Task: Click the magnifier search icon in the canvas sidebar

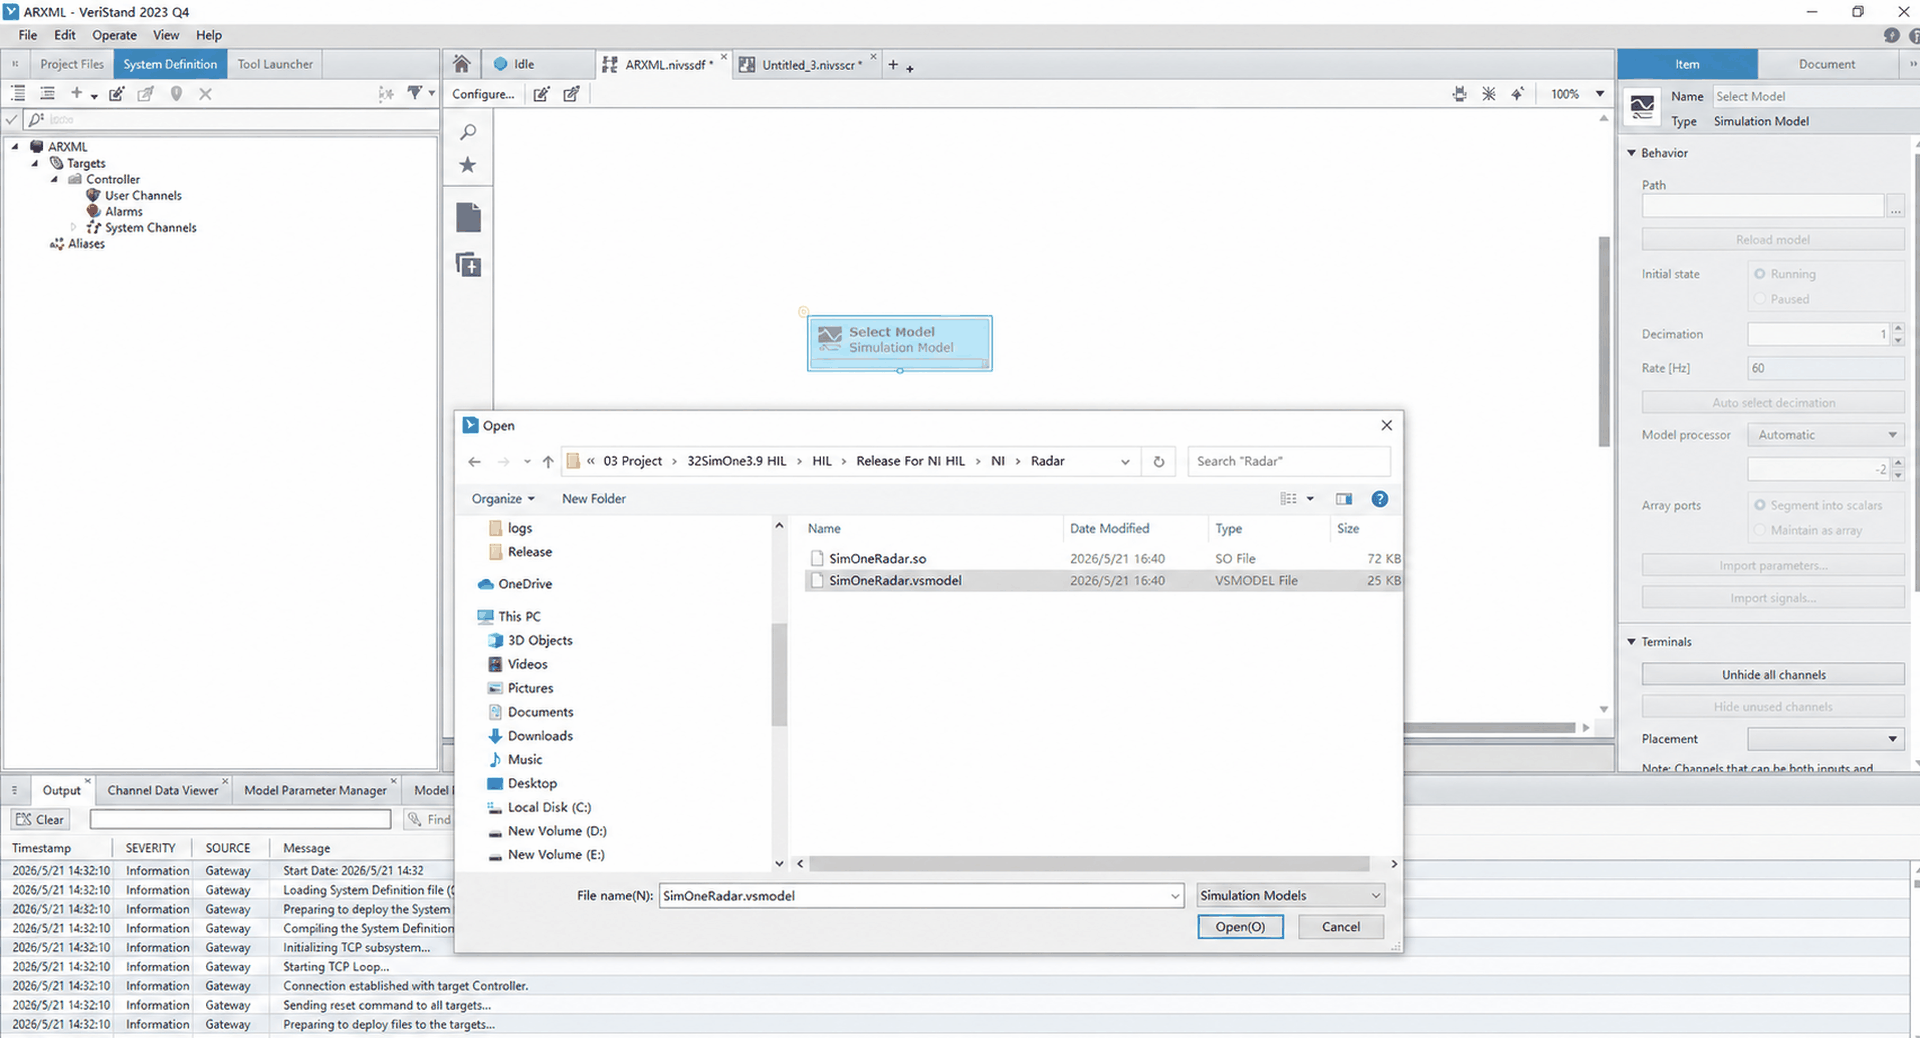Action: [x=468, y=132]
